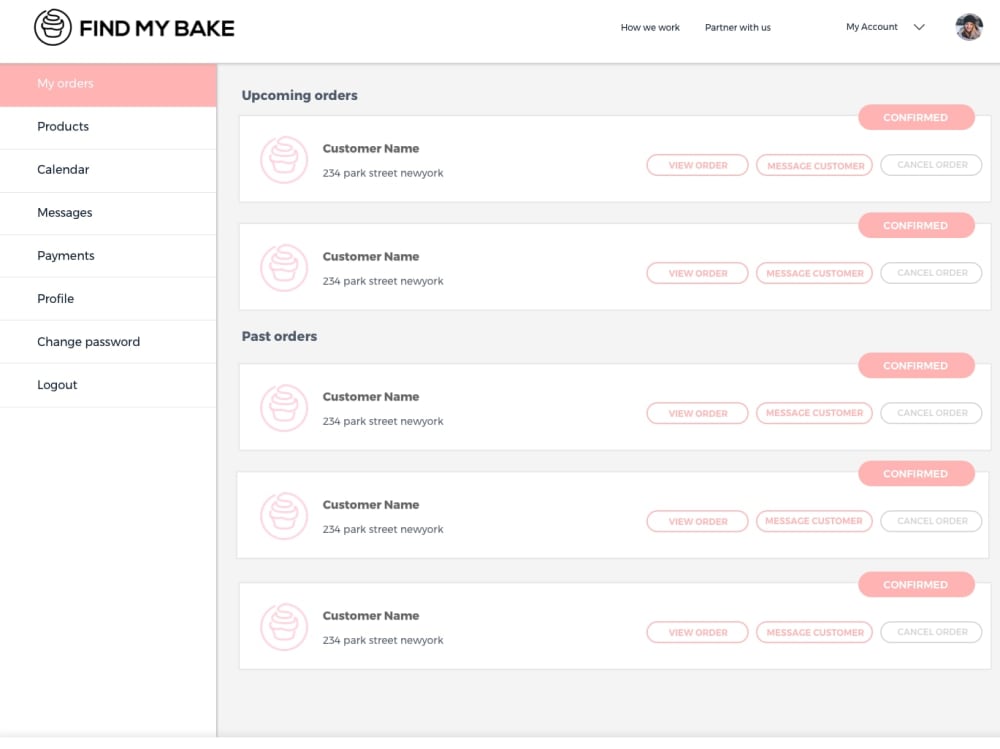Click CONFIRMED badge on first upcoming order
The height and width of the screenshot is (749, 1000).
point(916,117)
